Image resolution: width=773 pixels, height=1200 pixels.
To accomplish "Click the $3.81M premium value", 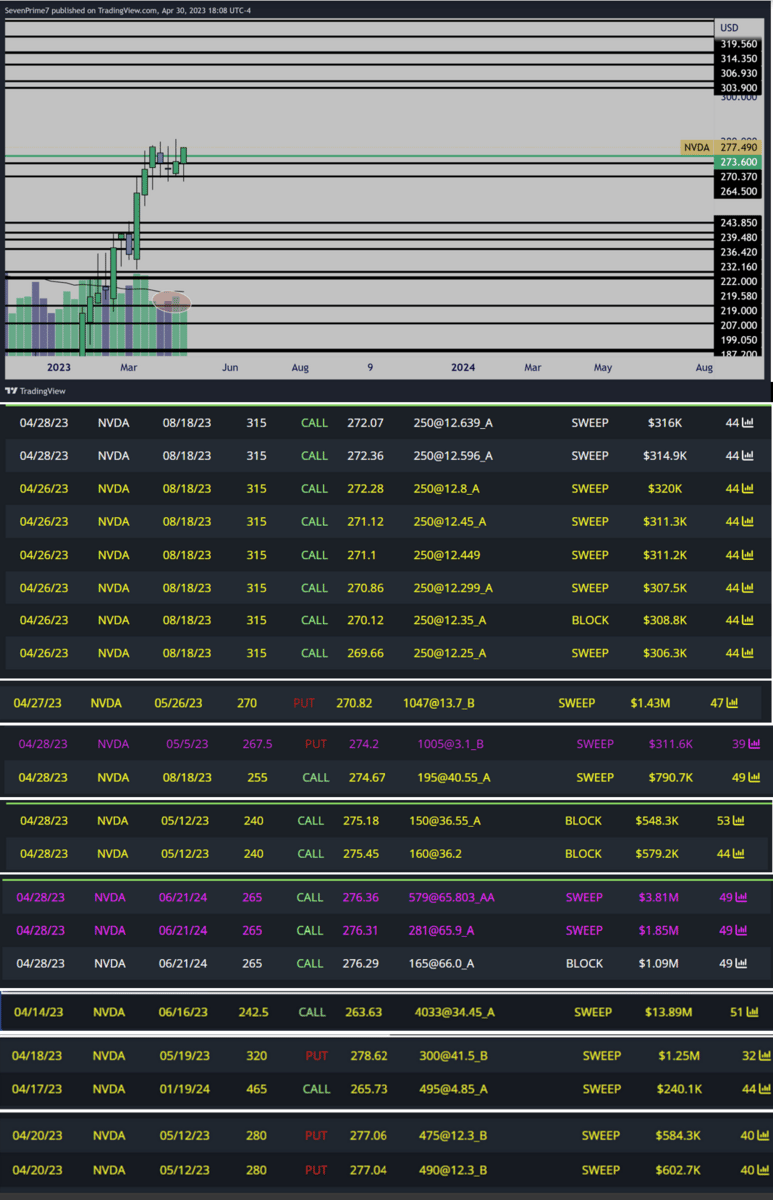I will click(659, 897).
